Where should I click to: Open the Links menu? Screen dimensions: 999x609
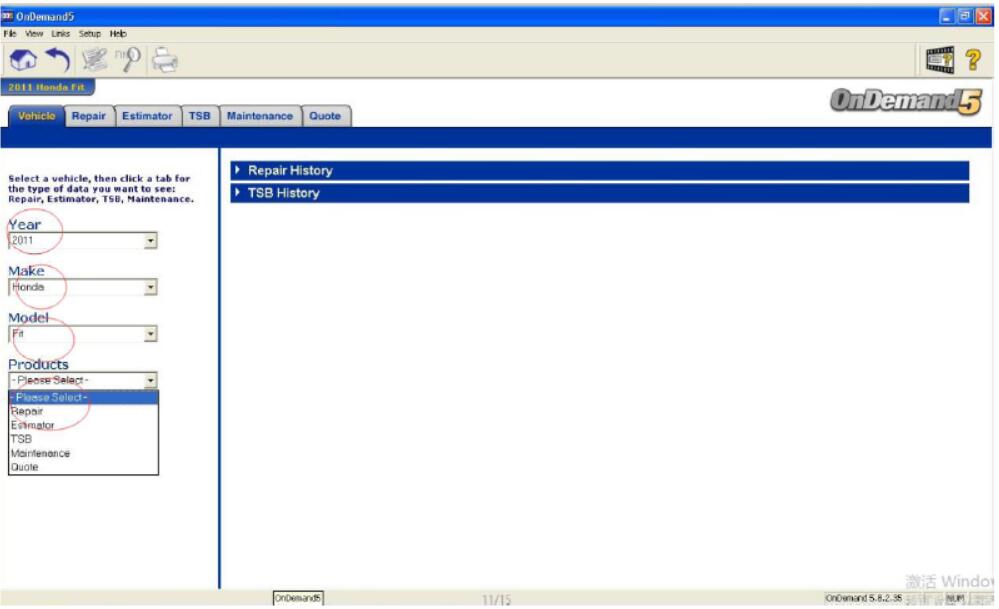(61, 33)
